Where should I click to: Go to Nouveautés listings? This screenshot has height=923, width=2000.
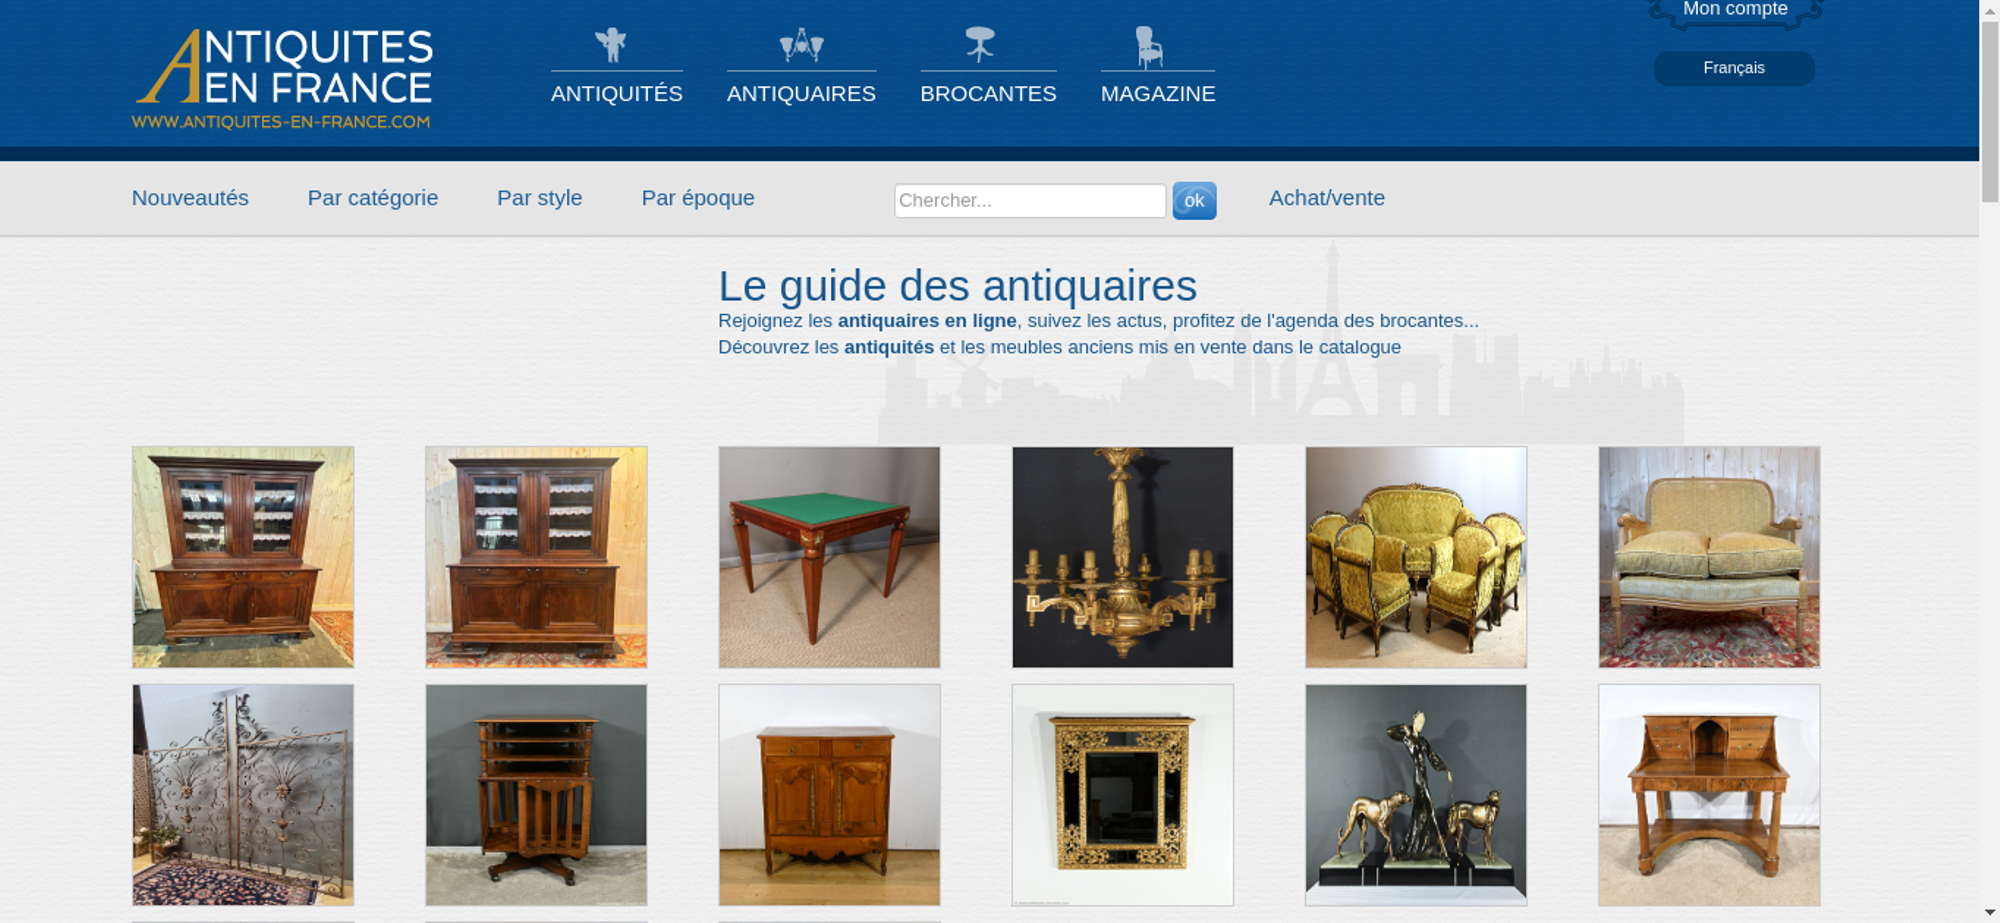pos(190,198)
